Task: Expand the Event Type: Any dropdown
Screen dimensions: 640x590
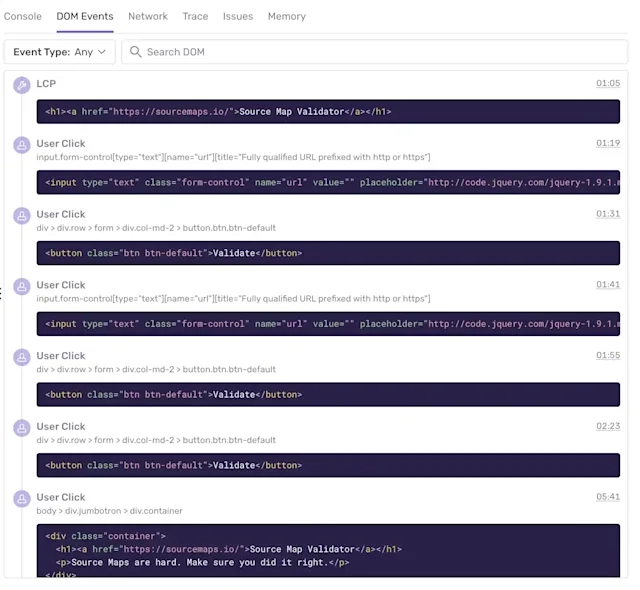Action: [x=60, y=52]
